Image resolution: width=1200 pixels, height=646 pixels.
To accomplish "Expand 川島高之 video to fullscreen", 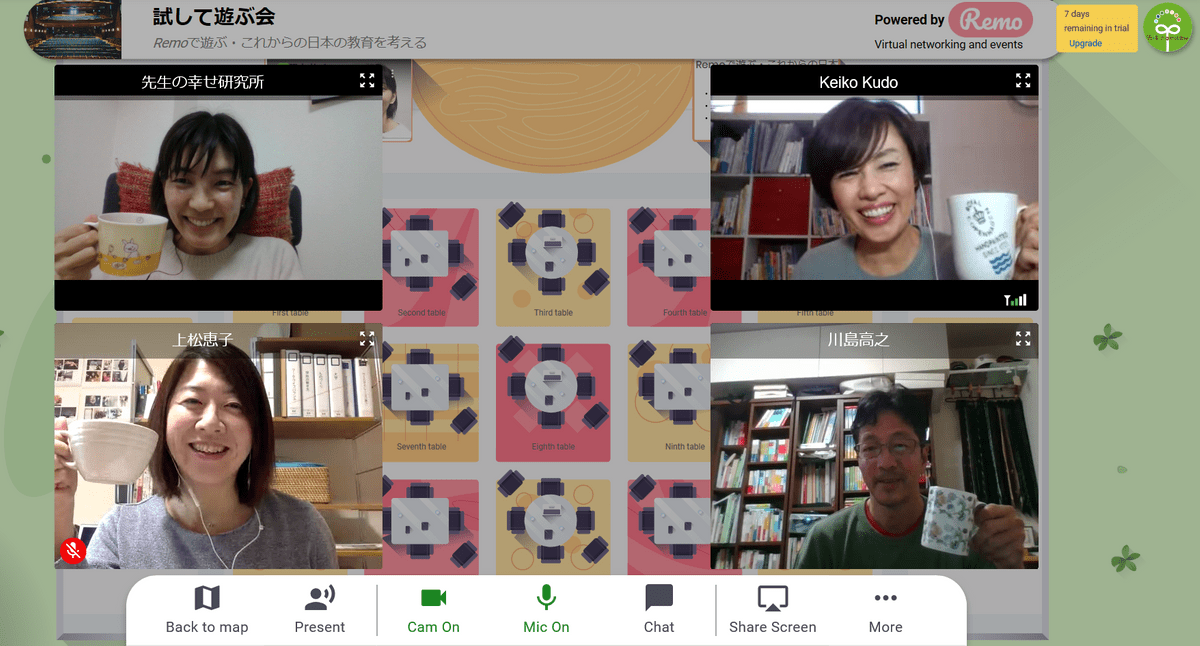I will tap(1023, 339).
